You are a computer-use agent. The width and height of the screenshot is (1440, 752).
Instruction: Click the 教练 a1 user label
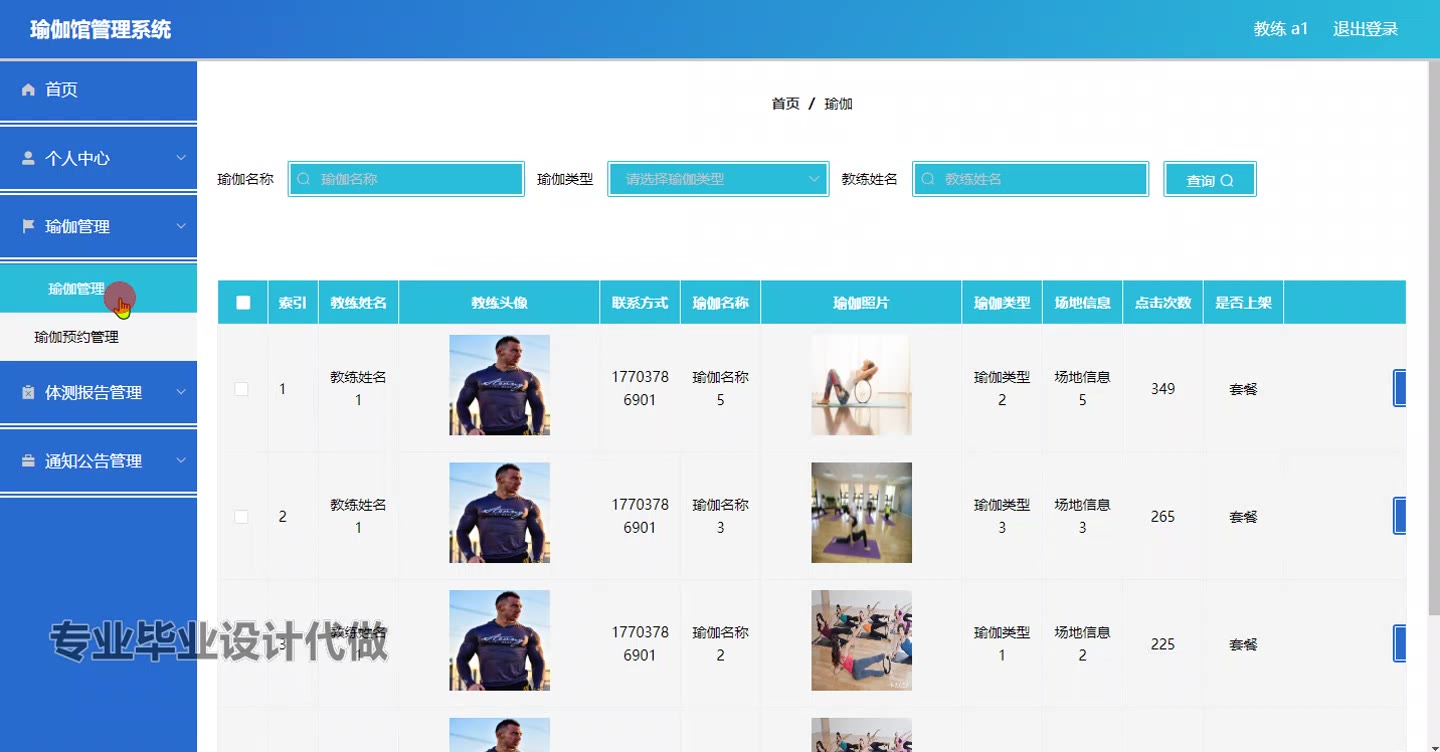[1281, 29]
